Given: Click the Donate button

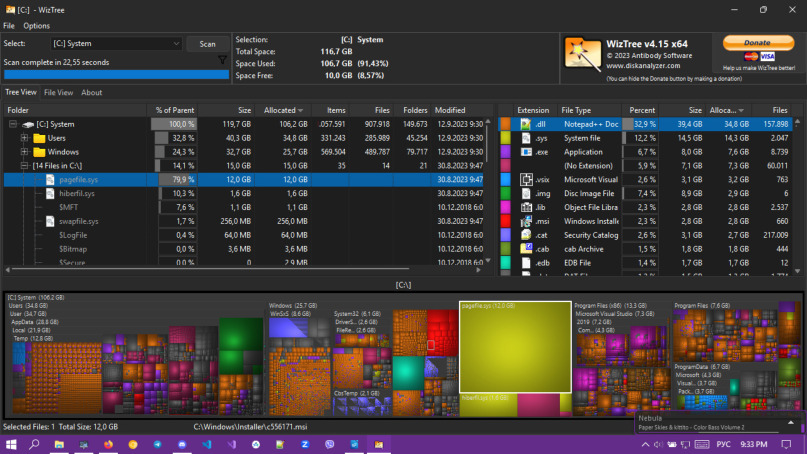Looking at the screenshot, I should click(x=758, y=43).
